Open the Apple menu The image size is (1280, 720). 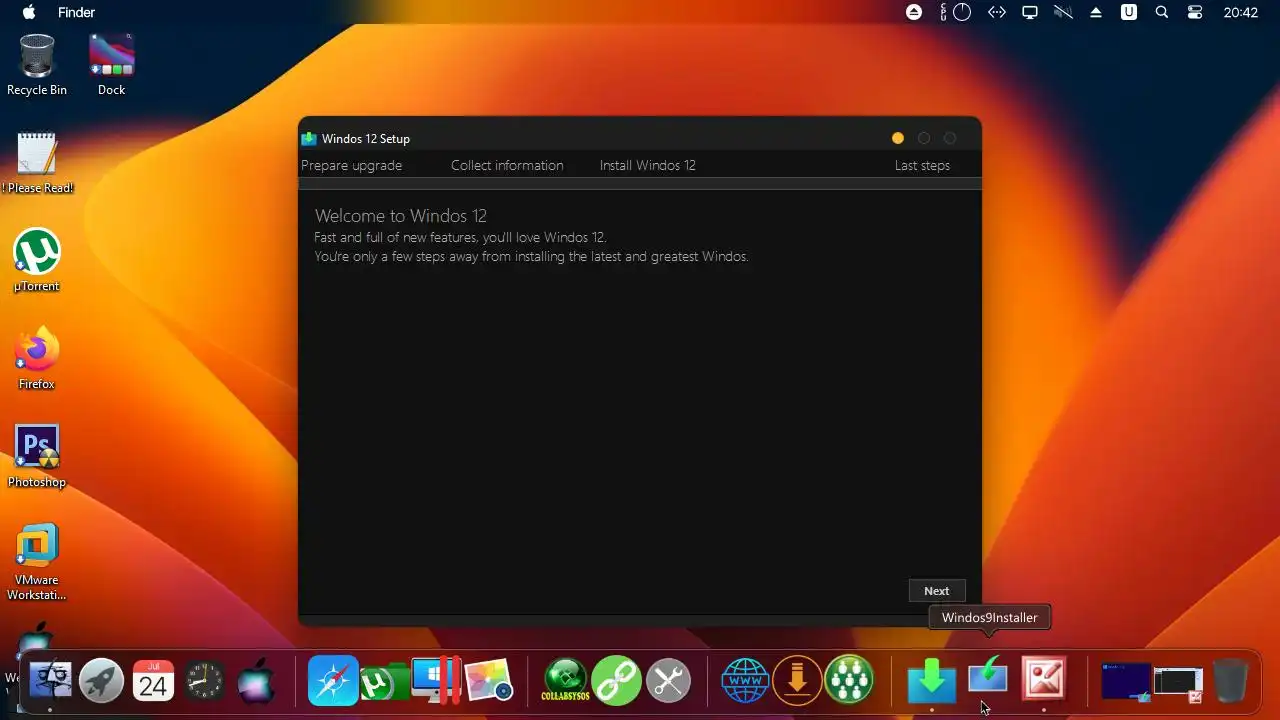tap(29, 12)
